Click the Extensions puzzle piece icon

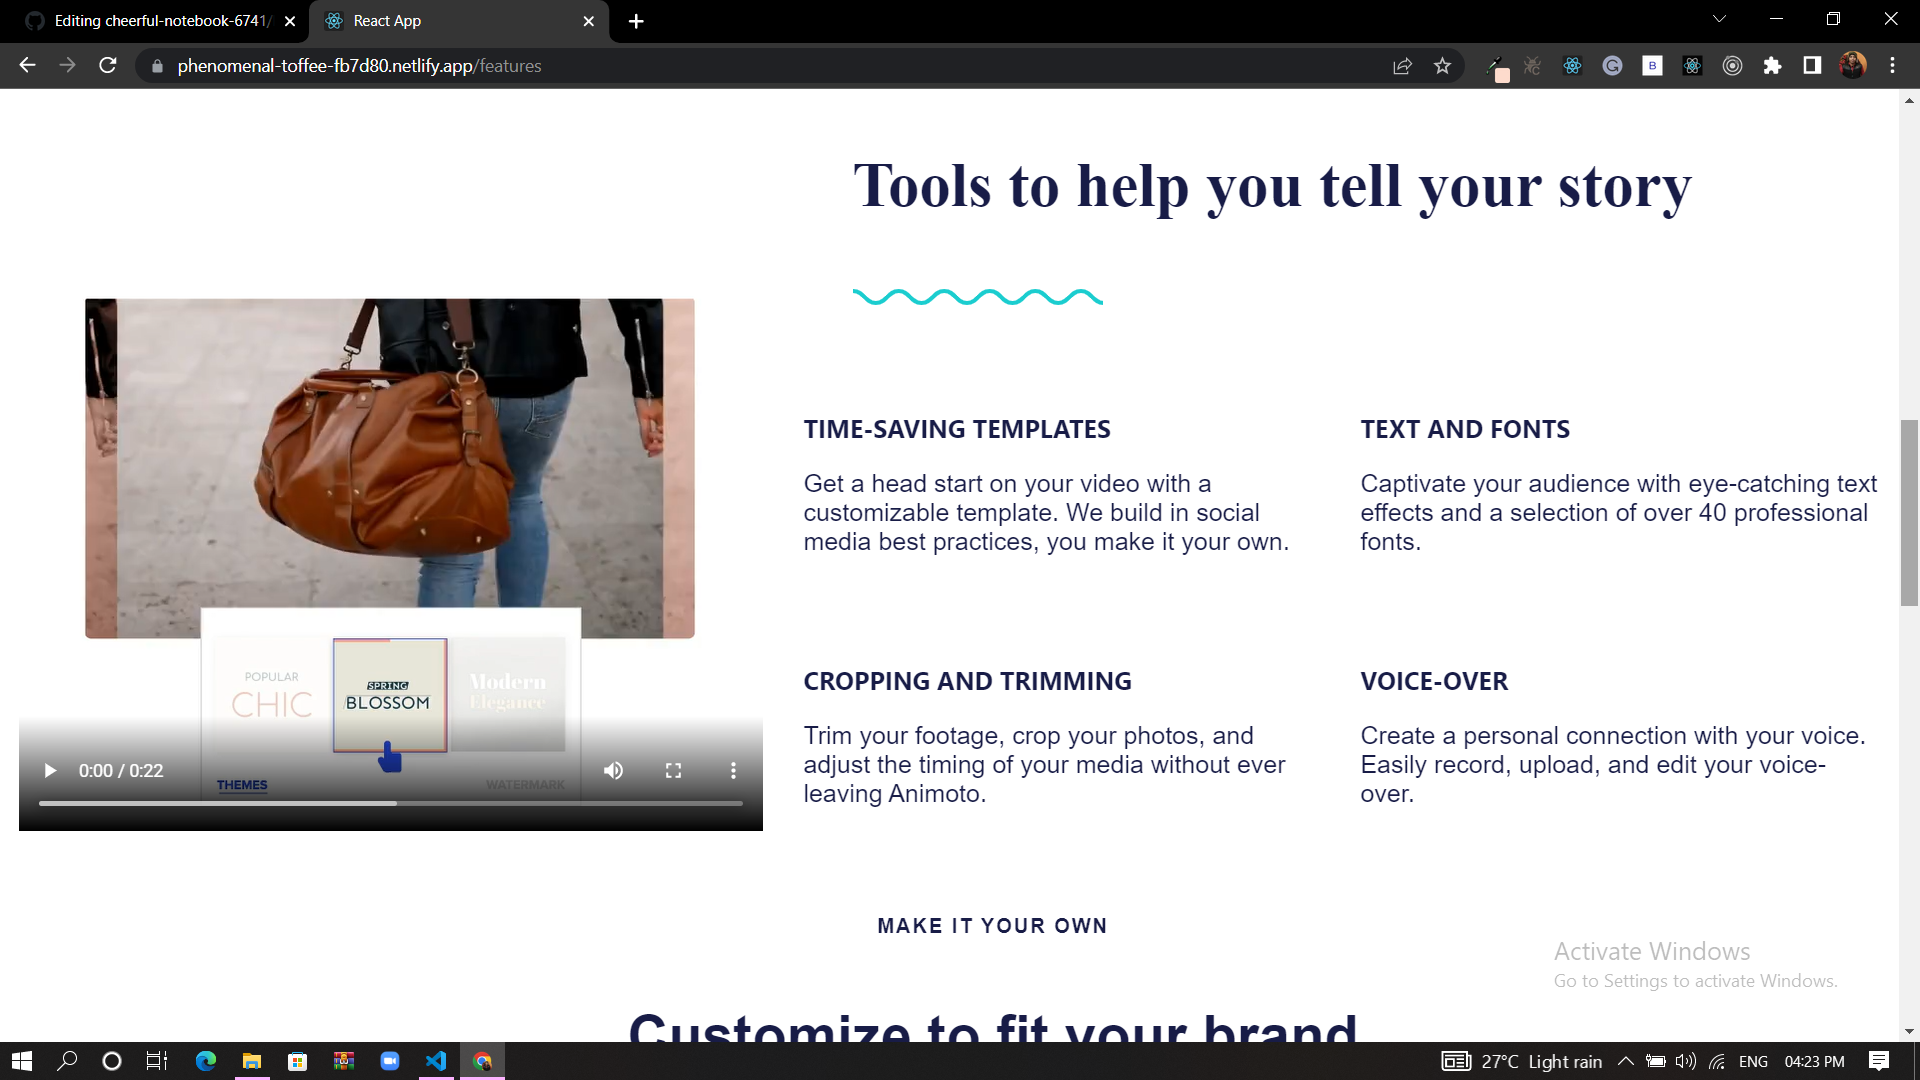pos(1774,66)
